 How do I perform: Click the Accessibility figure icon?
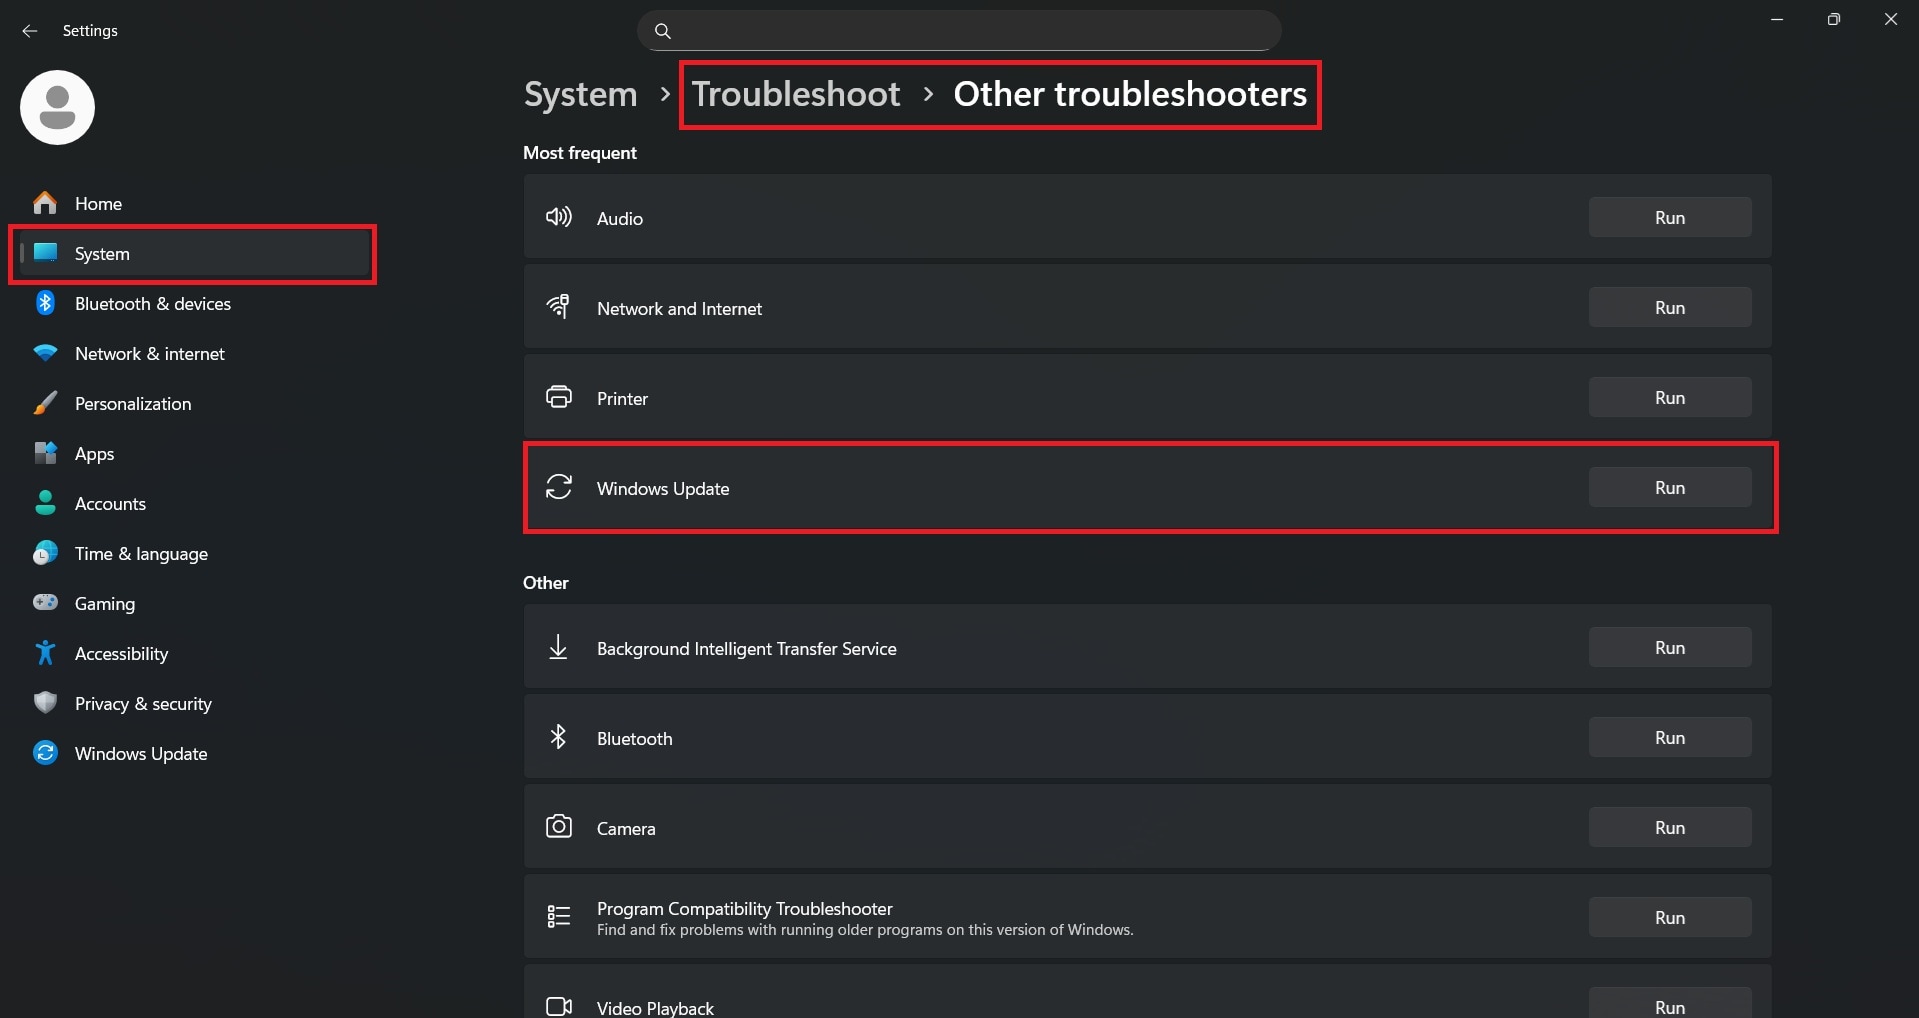pos(45,653)
